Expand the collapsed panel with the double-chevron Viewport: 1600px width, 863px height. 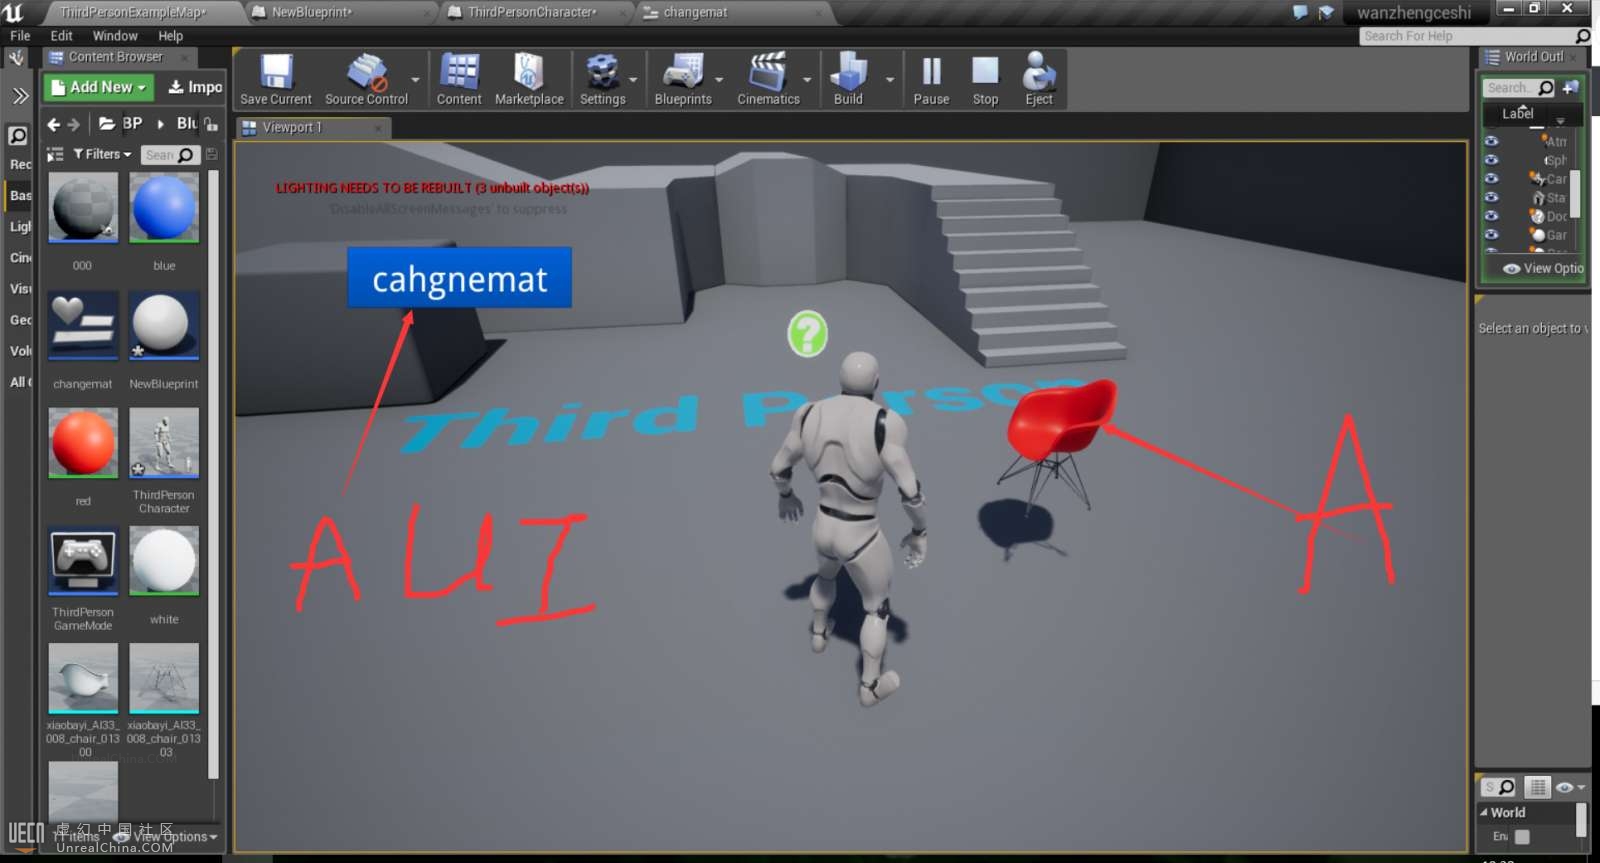tap(20, 96)
